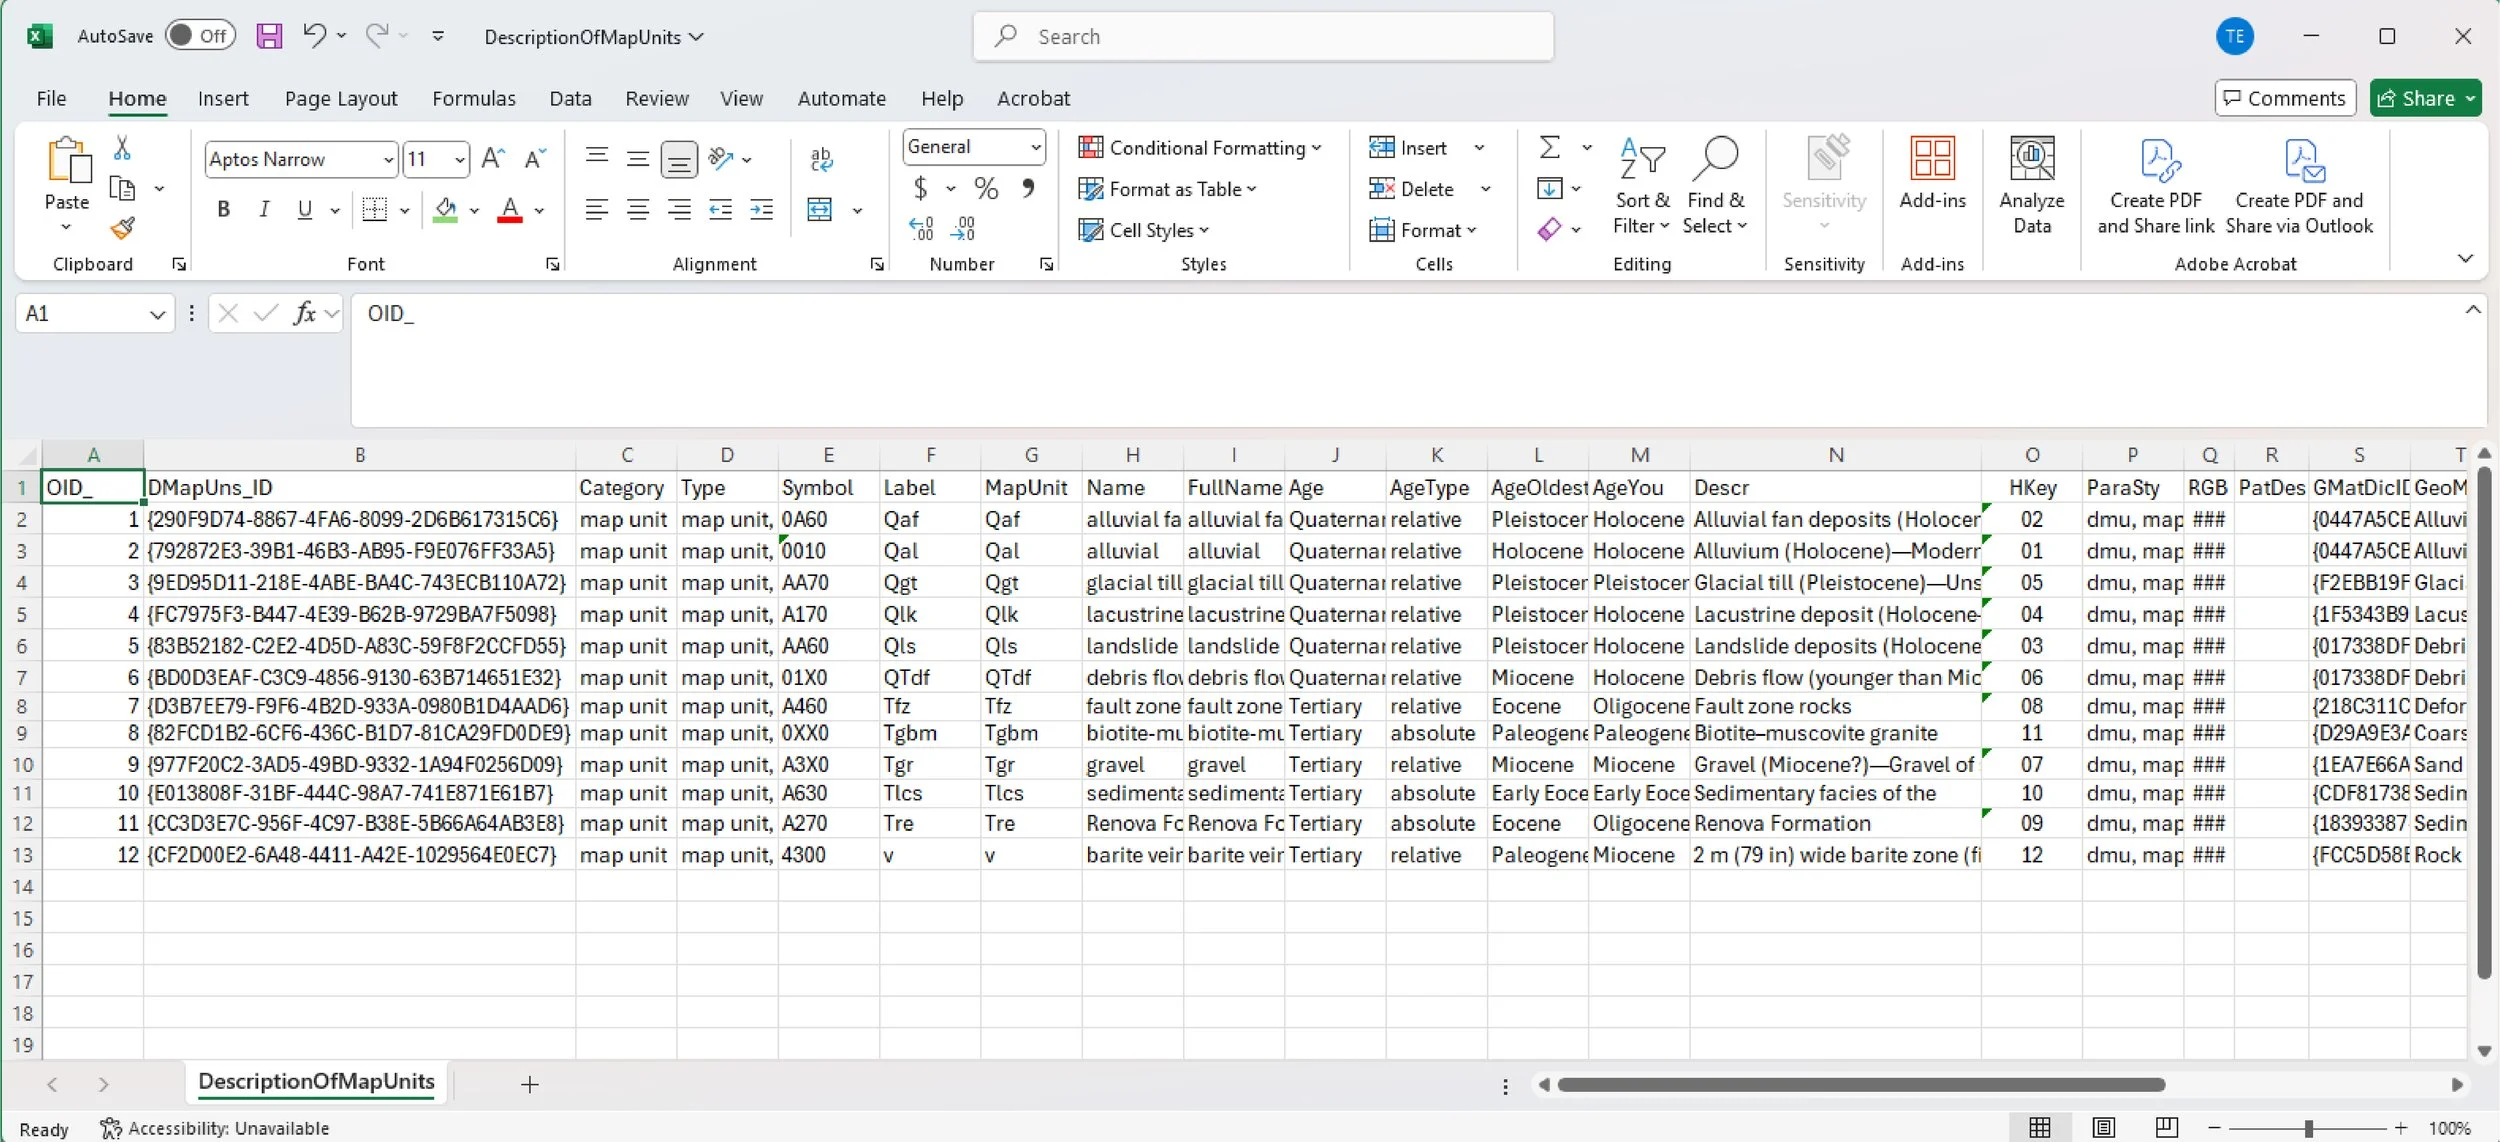Open Analyze Data tool
The height and width of the screenshot is (1142, 2500).
[2031, 186]
